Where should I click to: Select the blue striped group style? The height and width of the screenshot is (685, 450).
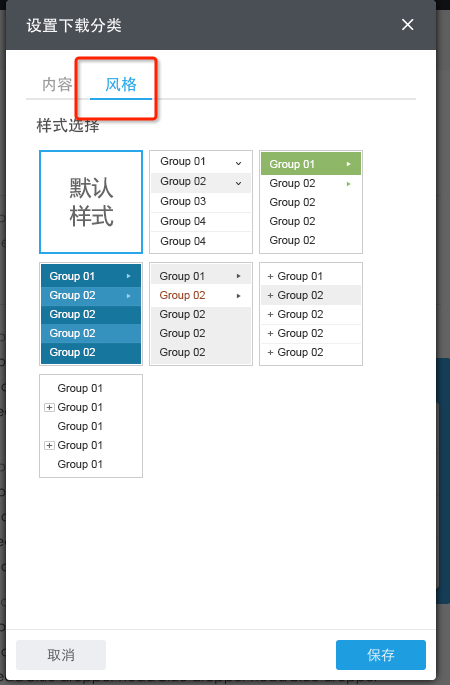click(x=91, y=314)
